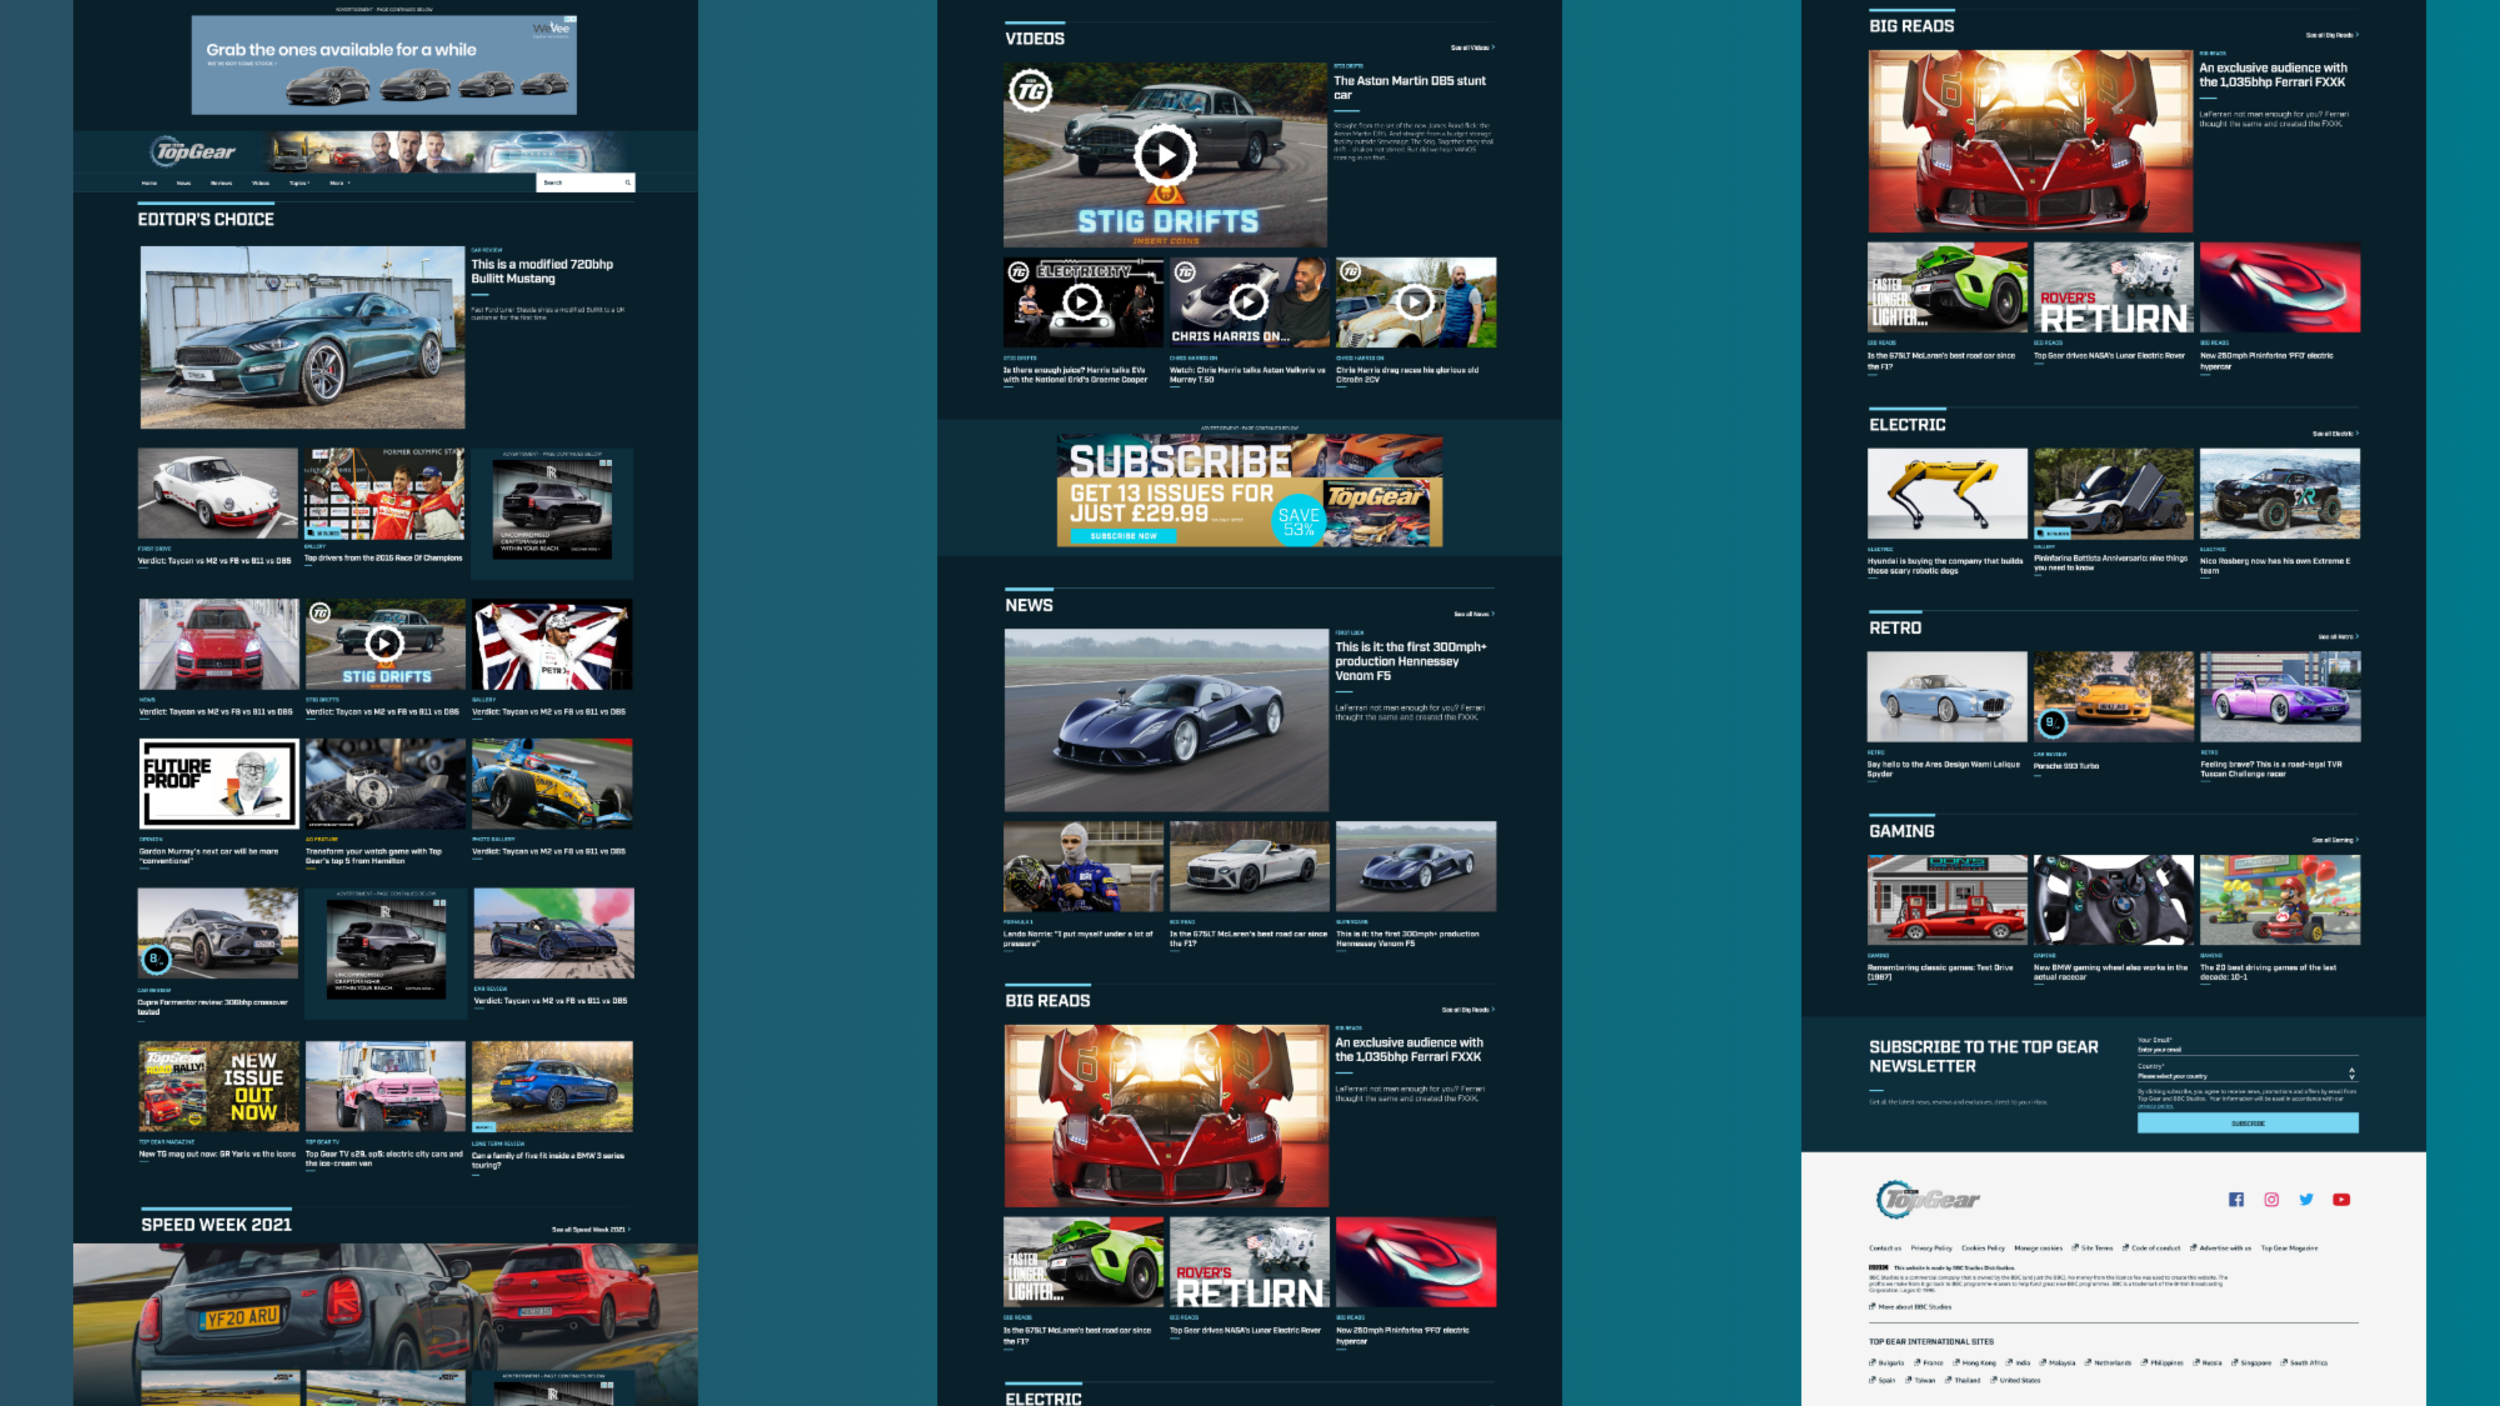Open the Instagram icon in the footer
This screenshot has height=1406, width=2500.
click(2271, 1199)
